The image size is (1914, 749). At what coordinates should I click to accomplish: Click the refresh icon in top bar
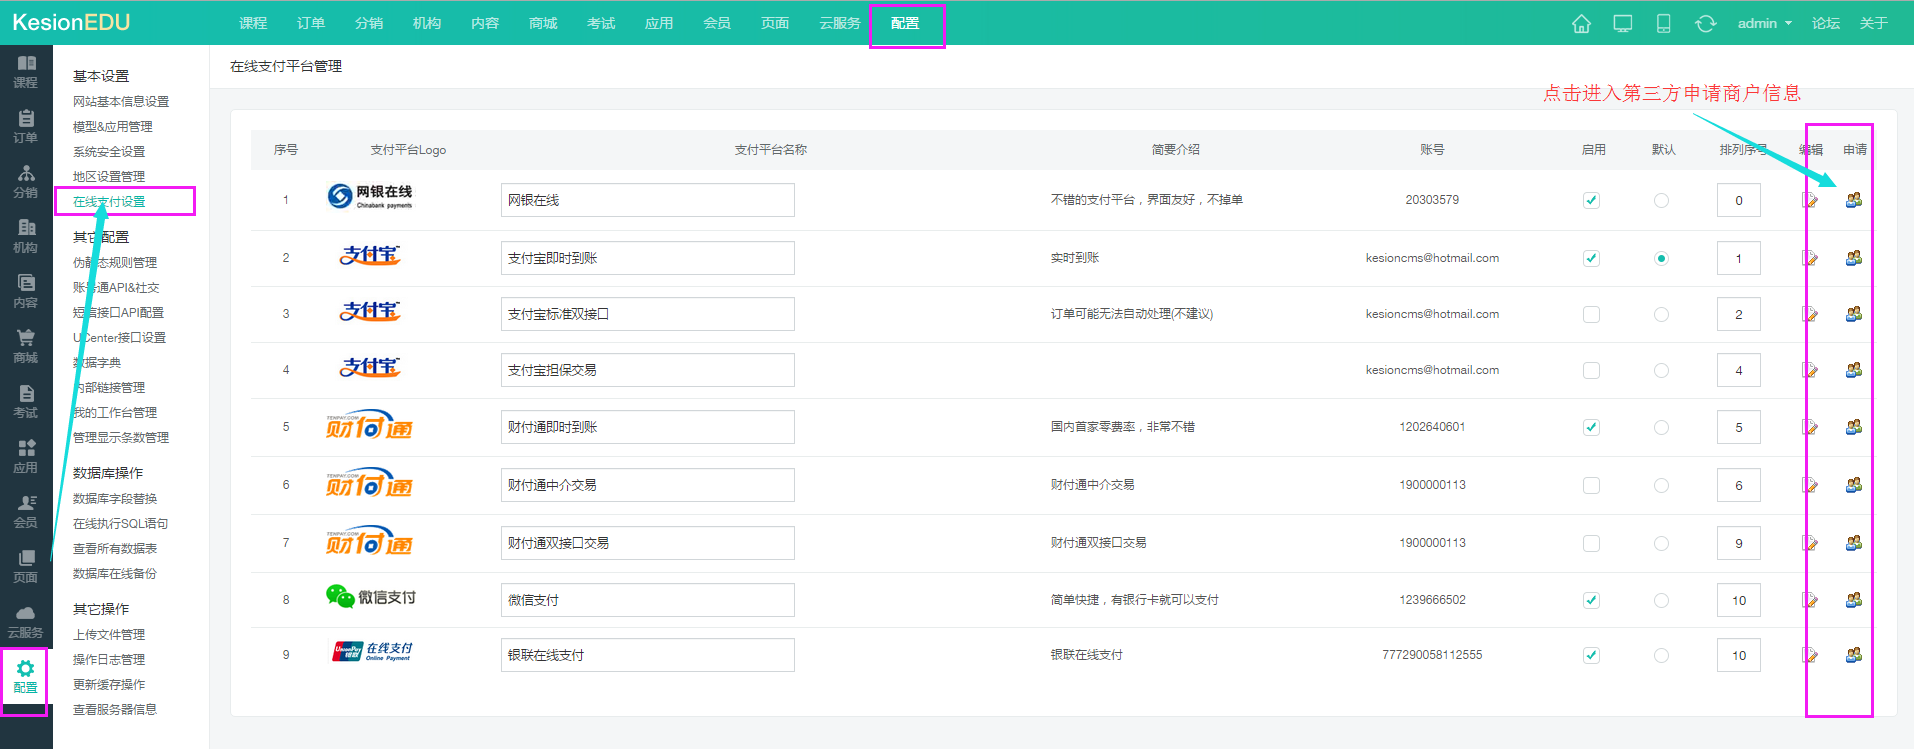click(x=1705, y=24)
